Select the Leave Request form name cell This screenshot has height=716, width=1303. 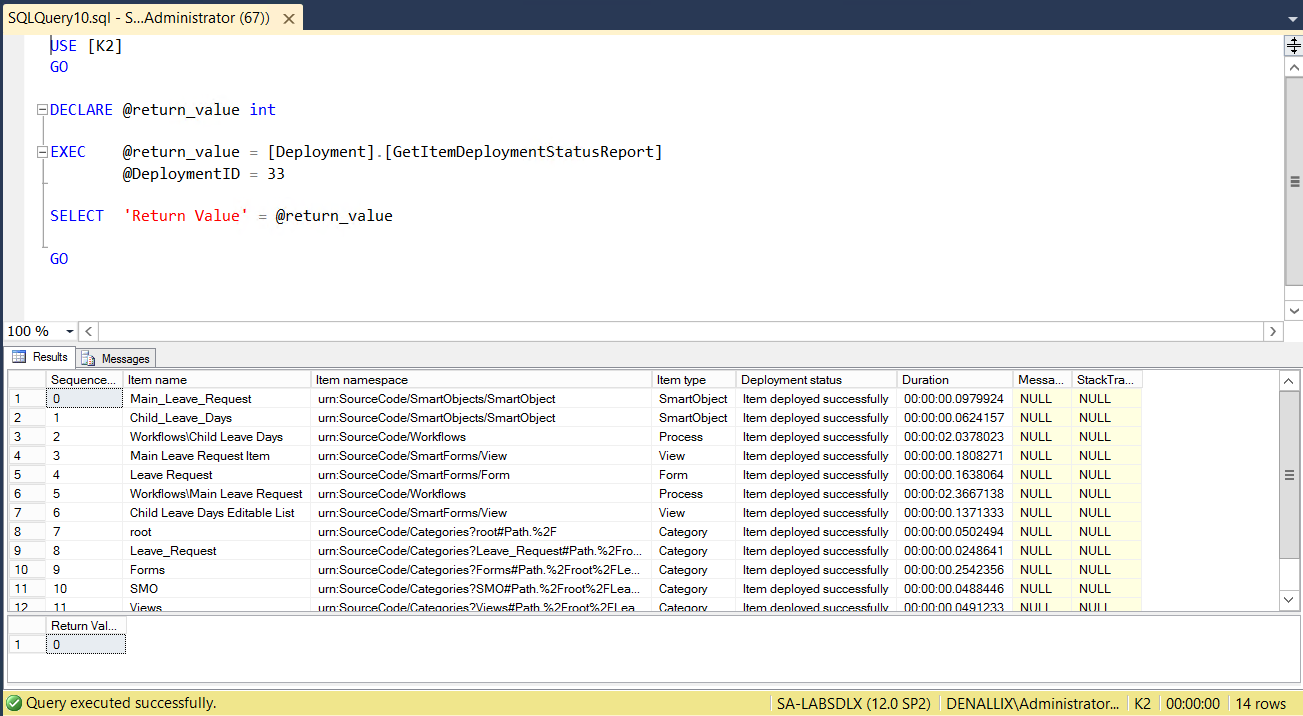coord(217,475)
